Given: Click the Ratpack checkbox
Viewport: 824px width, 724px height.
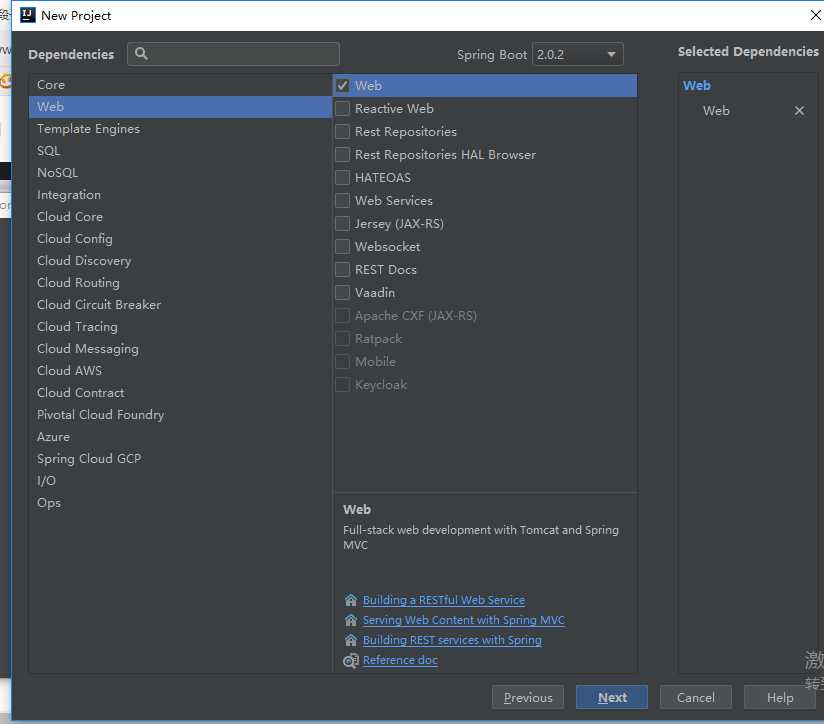Looking at the screenshot, I should coord(342,339).
